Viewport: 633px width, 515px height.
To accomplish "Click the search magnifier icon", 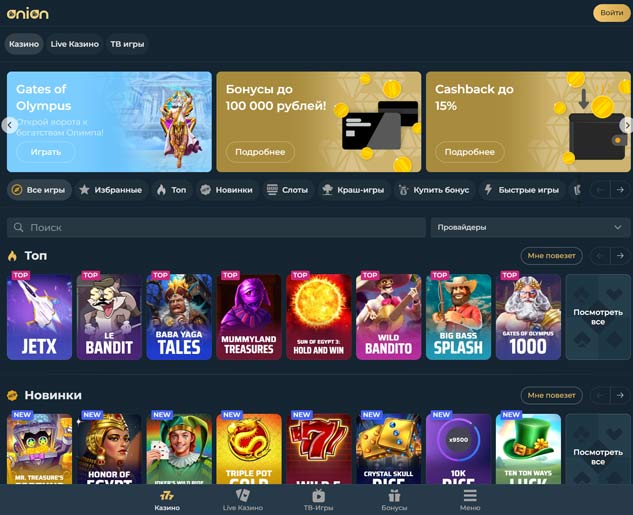I will [x=18, y=227].
